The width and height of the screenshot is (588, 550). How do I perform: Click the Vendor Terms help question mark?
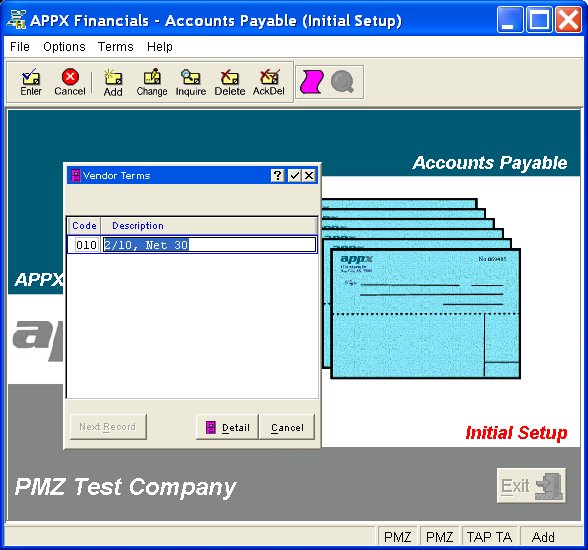pyautogui.click(x=278, y=175)
